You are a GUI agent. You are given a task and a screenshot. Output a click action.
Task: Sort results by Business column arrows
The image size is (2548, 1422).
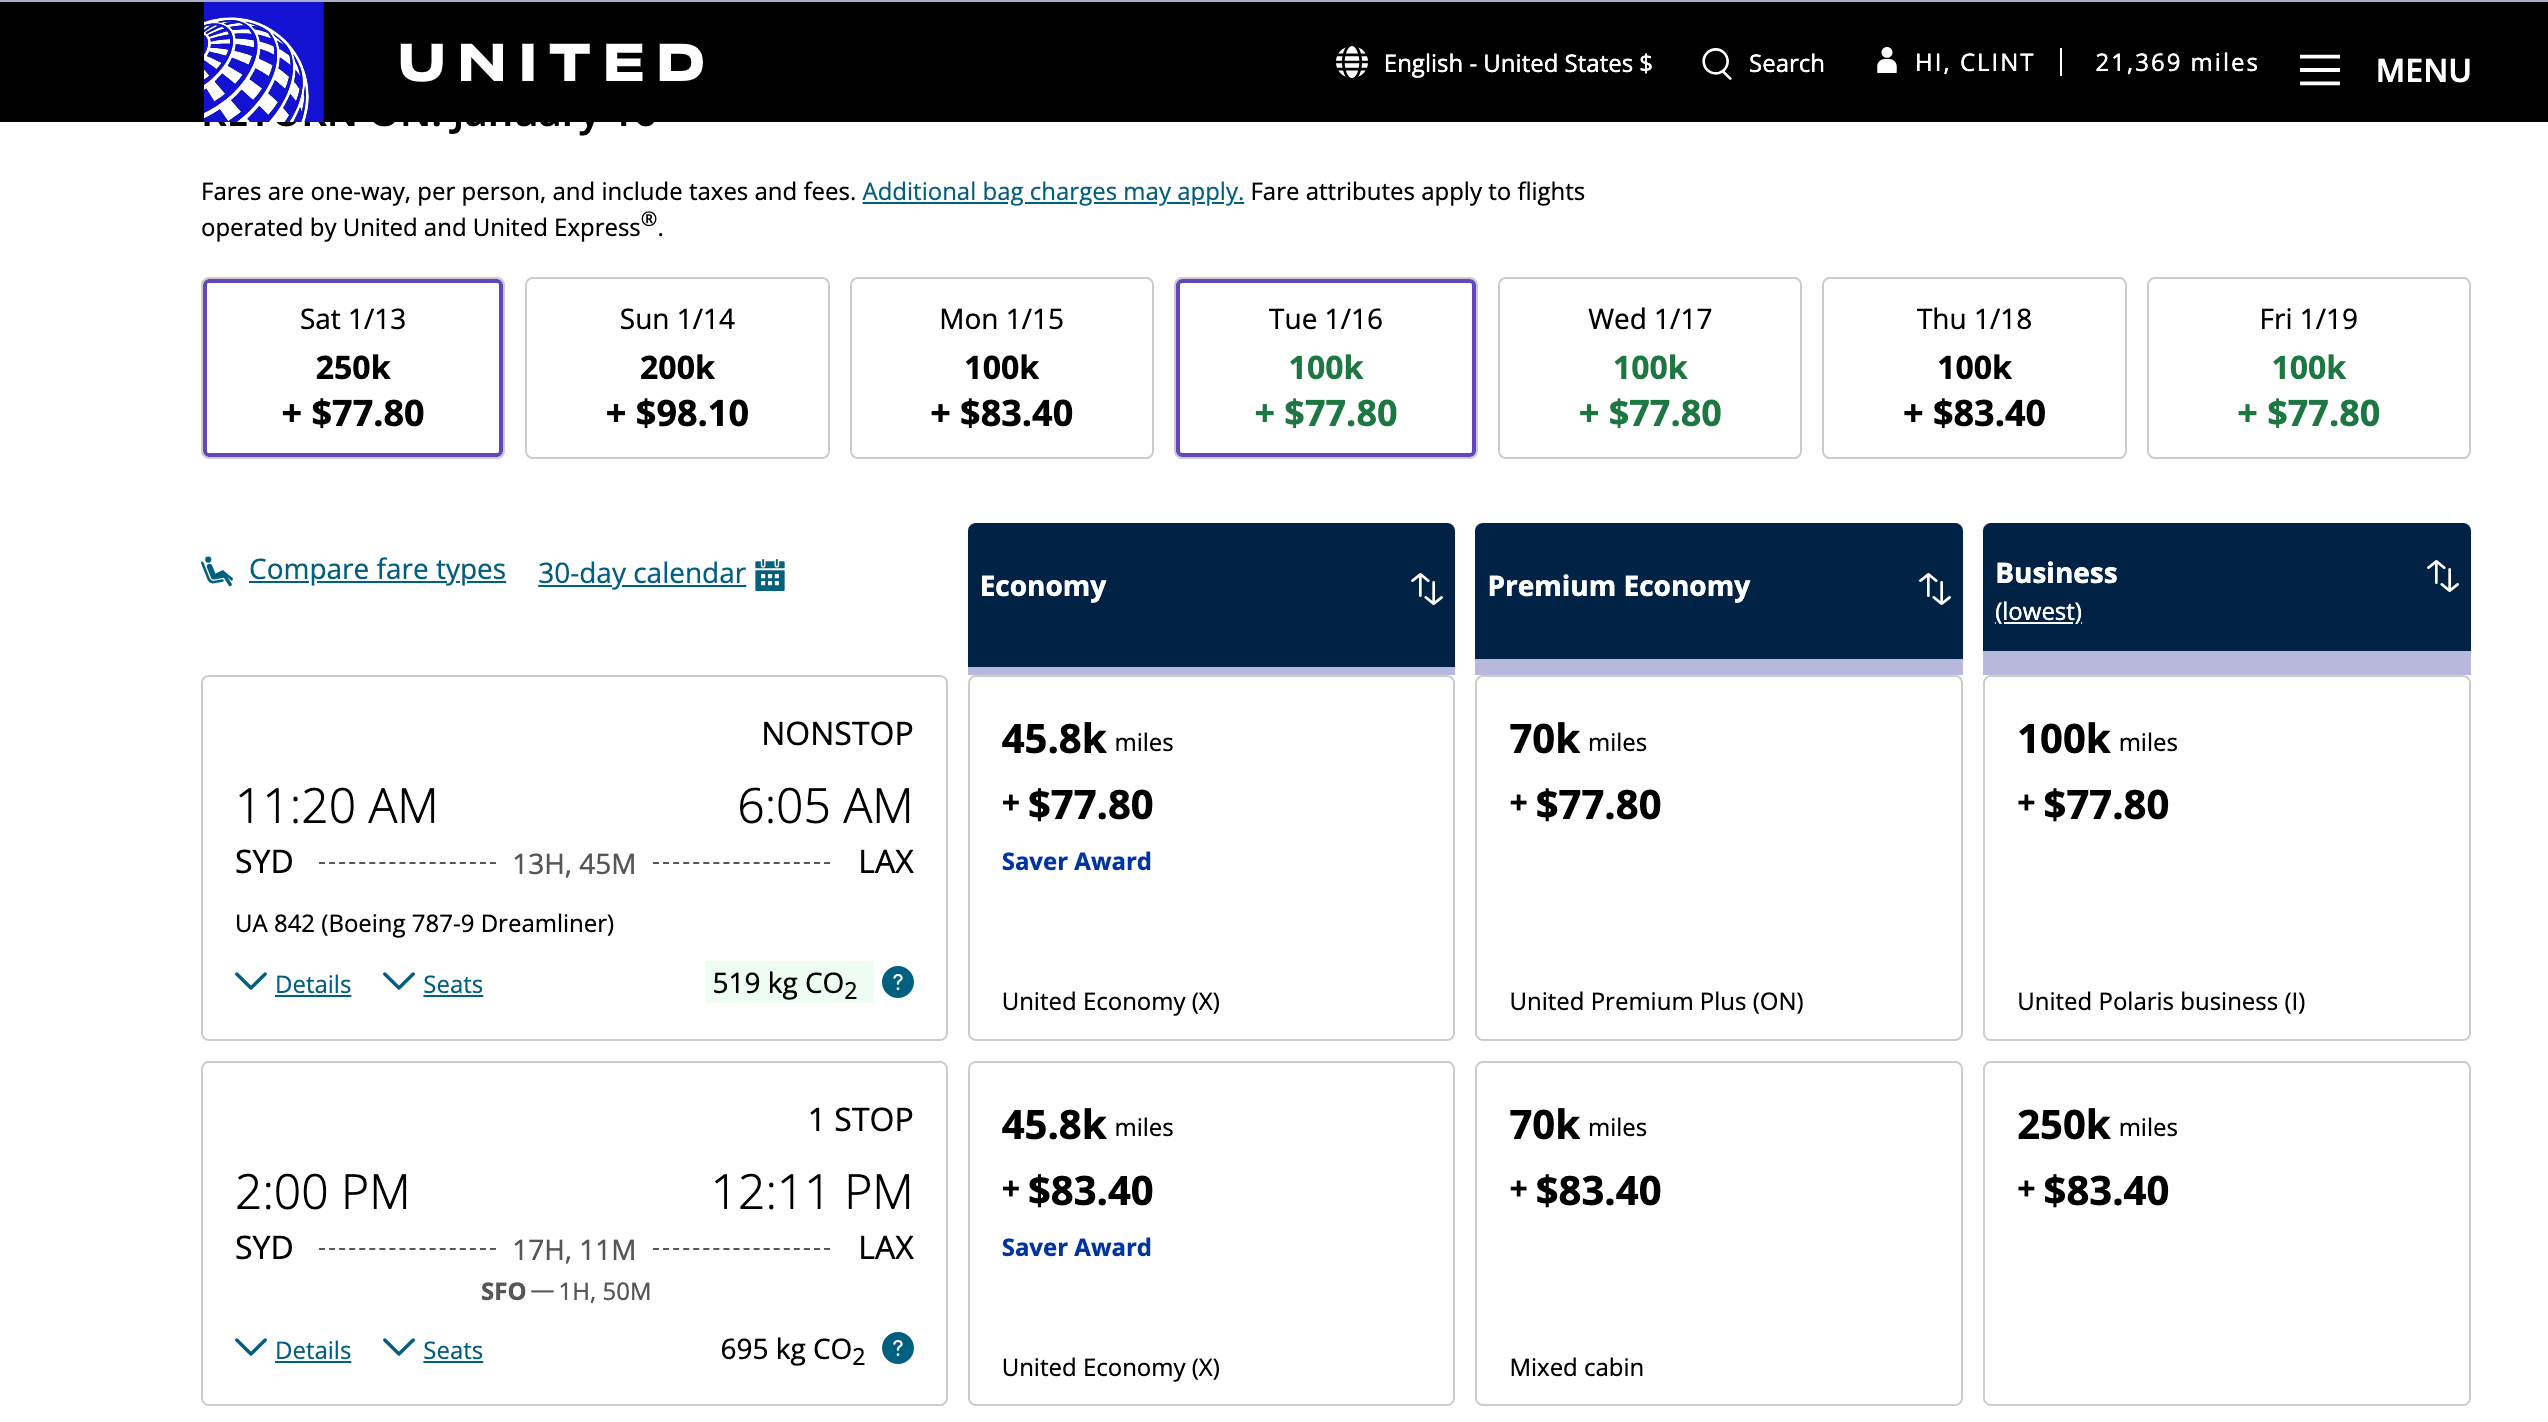click(2442, 575)
